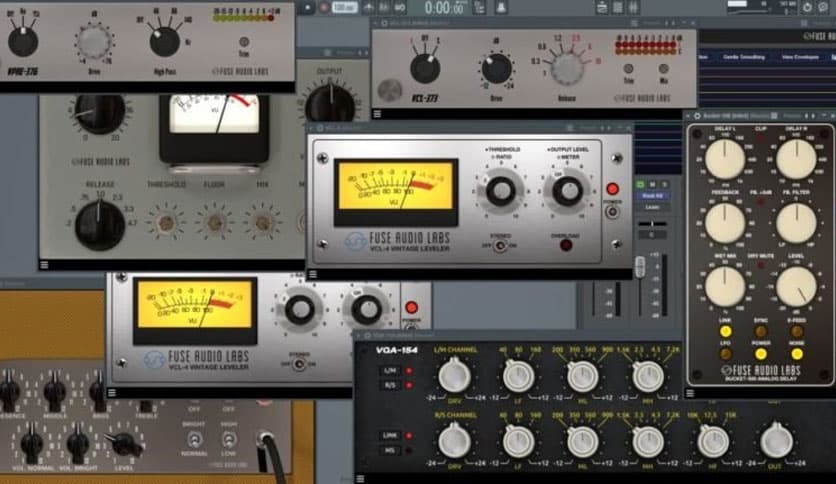836x484 pixels.
Task: Click the record button in FL Studio transport
Action: (x=324, y=7)
